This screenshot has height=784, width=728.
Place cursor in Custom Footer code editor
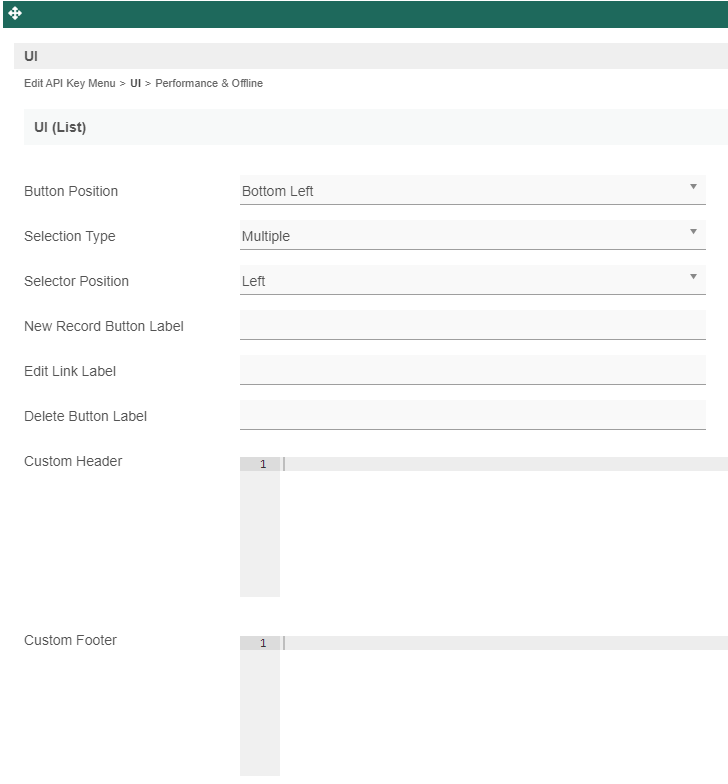[x=504, y=706]
